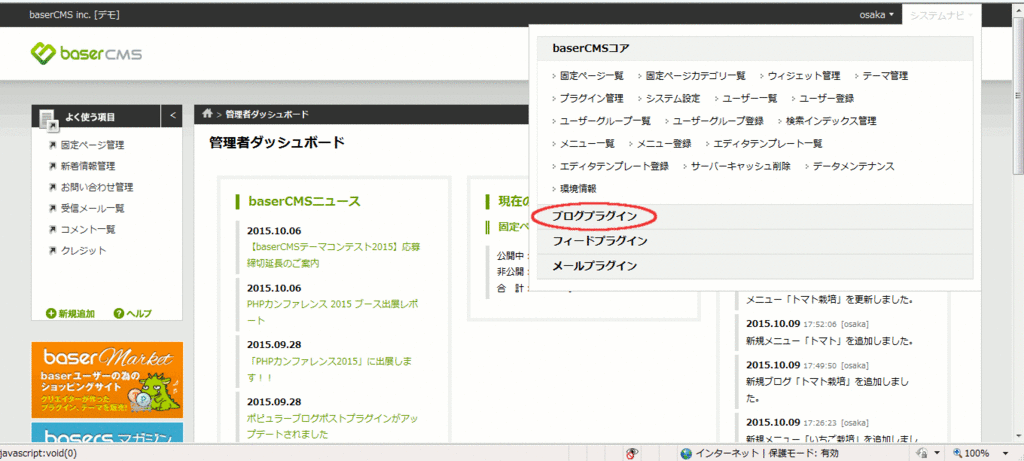Click log entry 新規ブログ「トマト栽培」を追加しました
The image size is (1024, 461).
(827, 389)
